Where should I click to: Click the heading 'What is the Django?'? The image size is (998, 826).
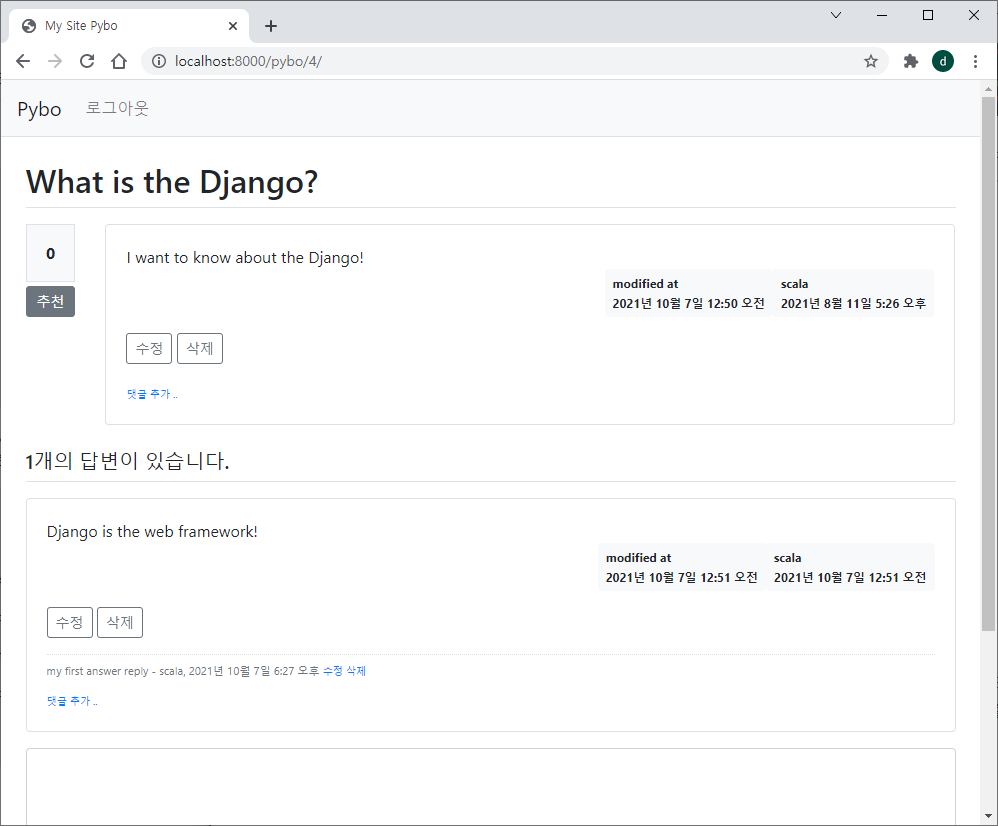172,182
